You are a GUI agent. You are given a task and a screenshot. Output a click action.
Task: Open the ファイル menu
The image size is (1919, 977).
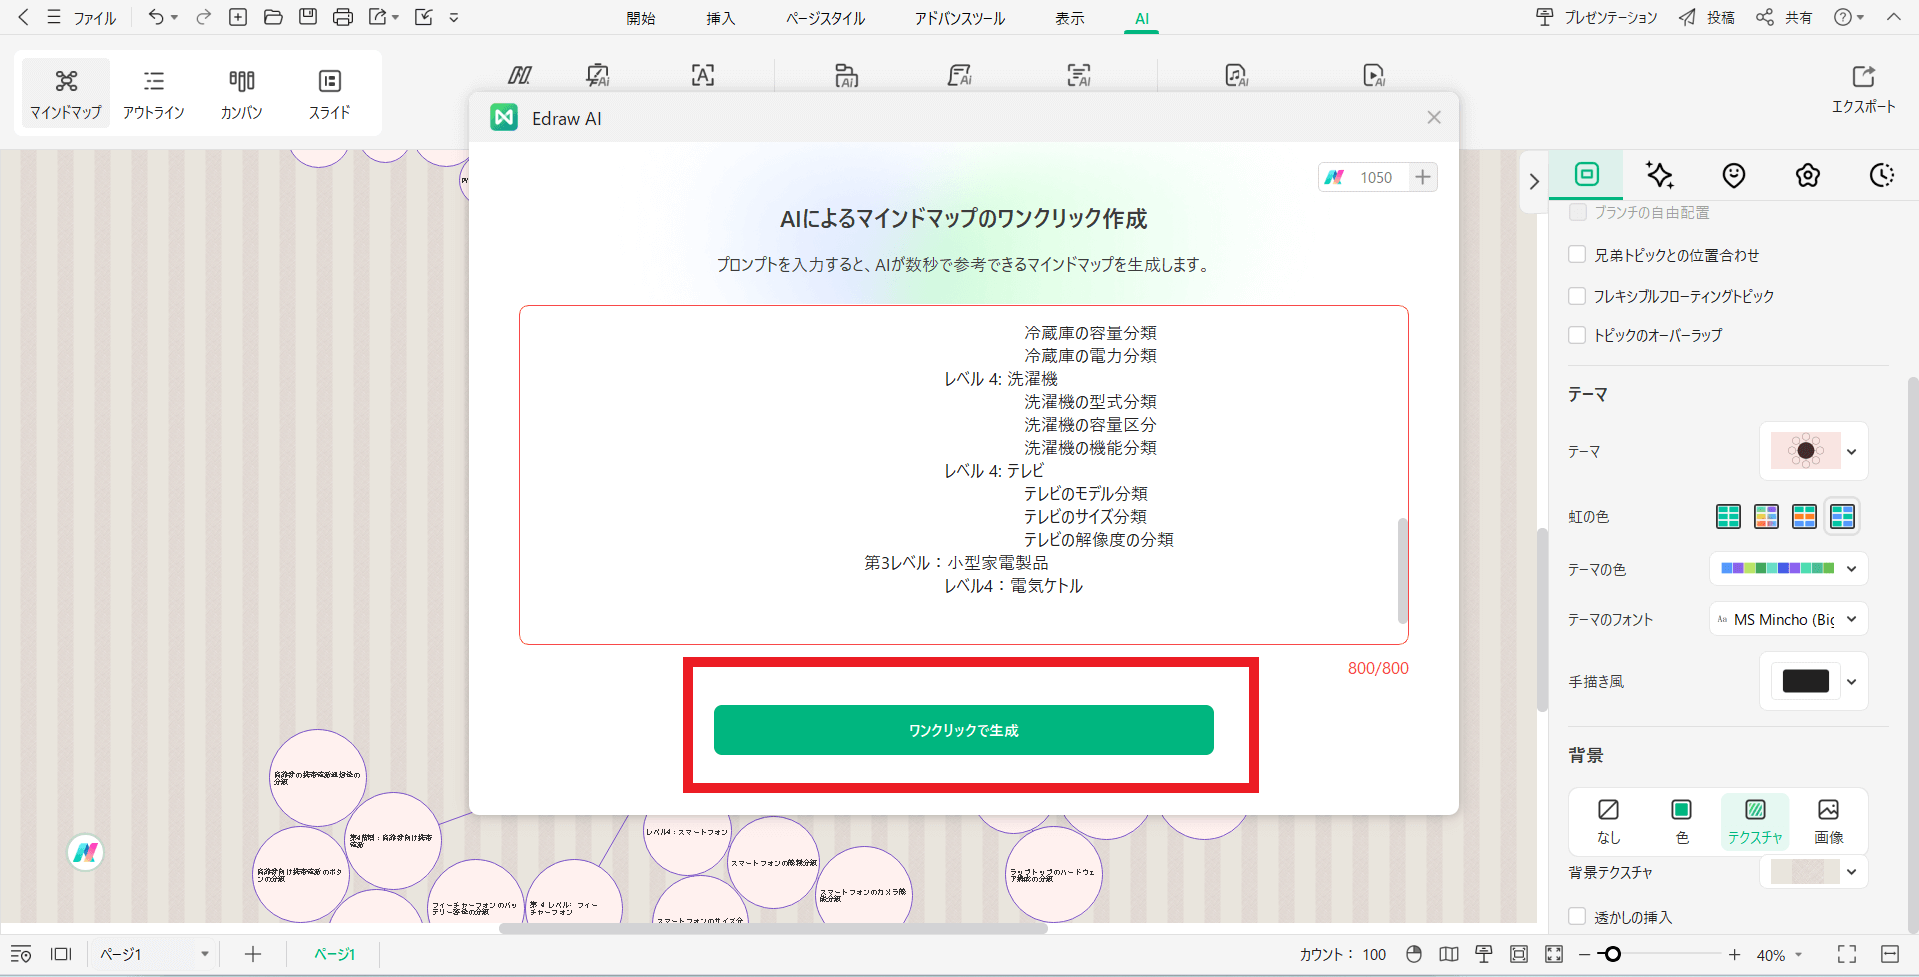tap(95, 18)
